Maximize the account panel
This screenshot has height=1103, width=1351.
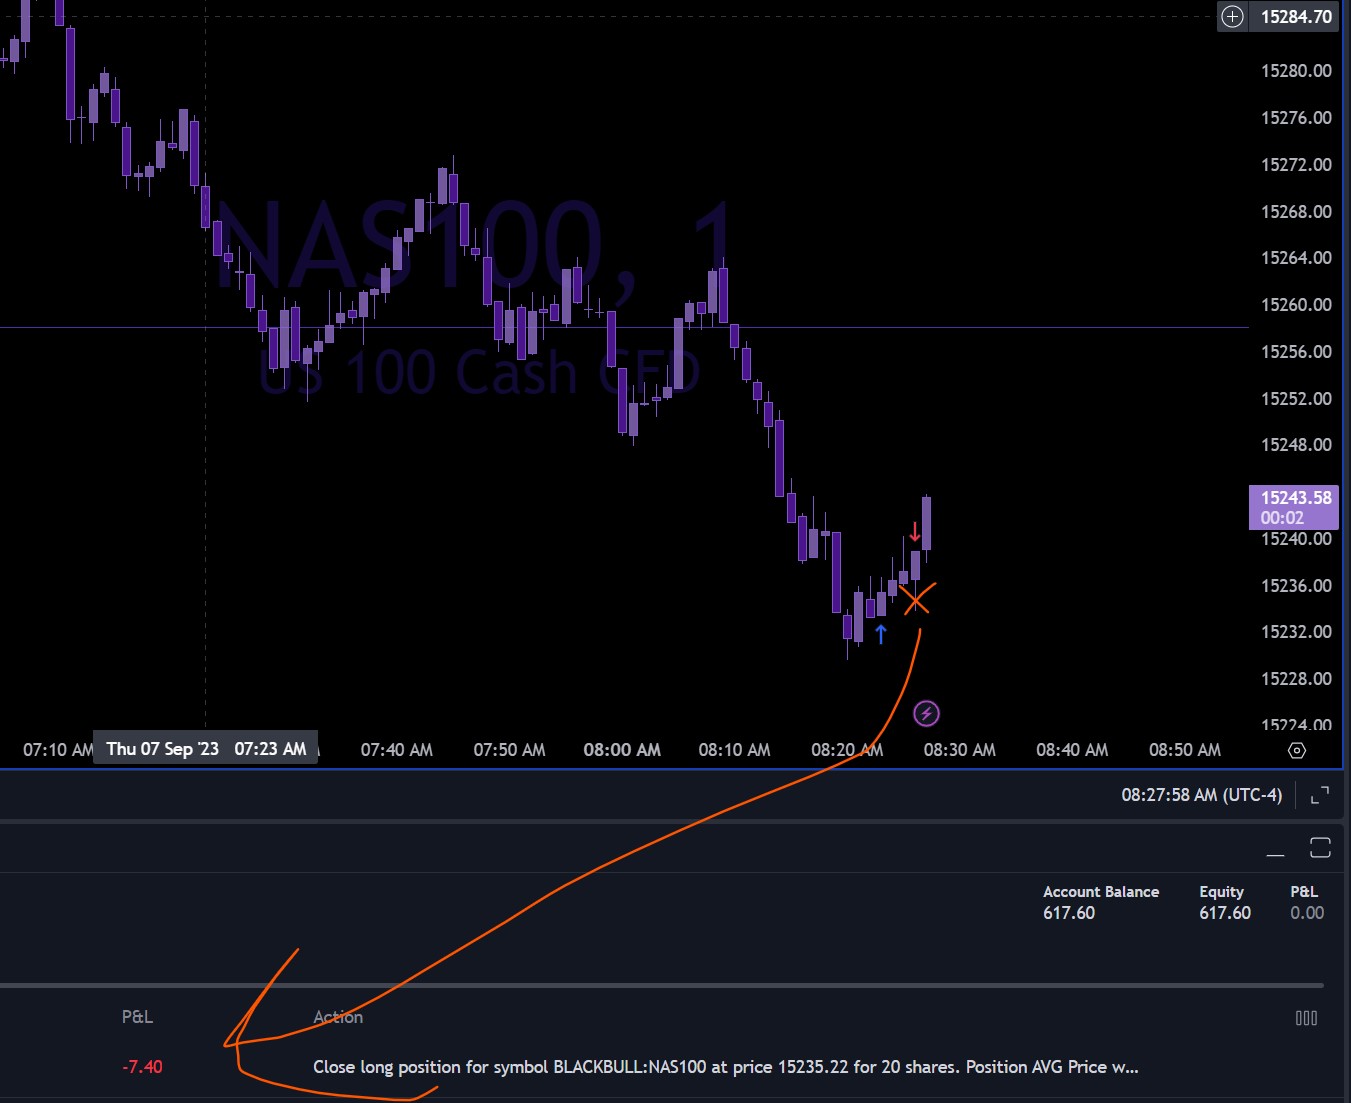(x=1320, y=848)
